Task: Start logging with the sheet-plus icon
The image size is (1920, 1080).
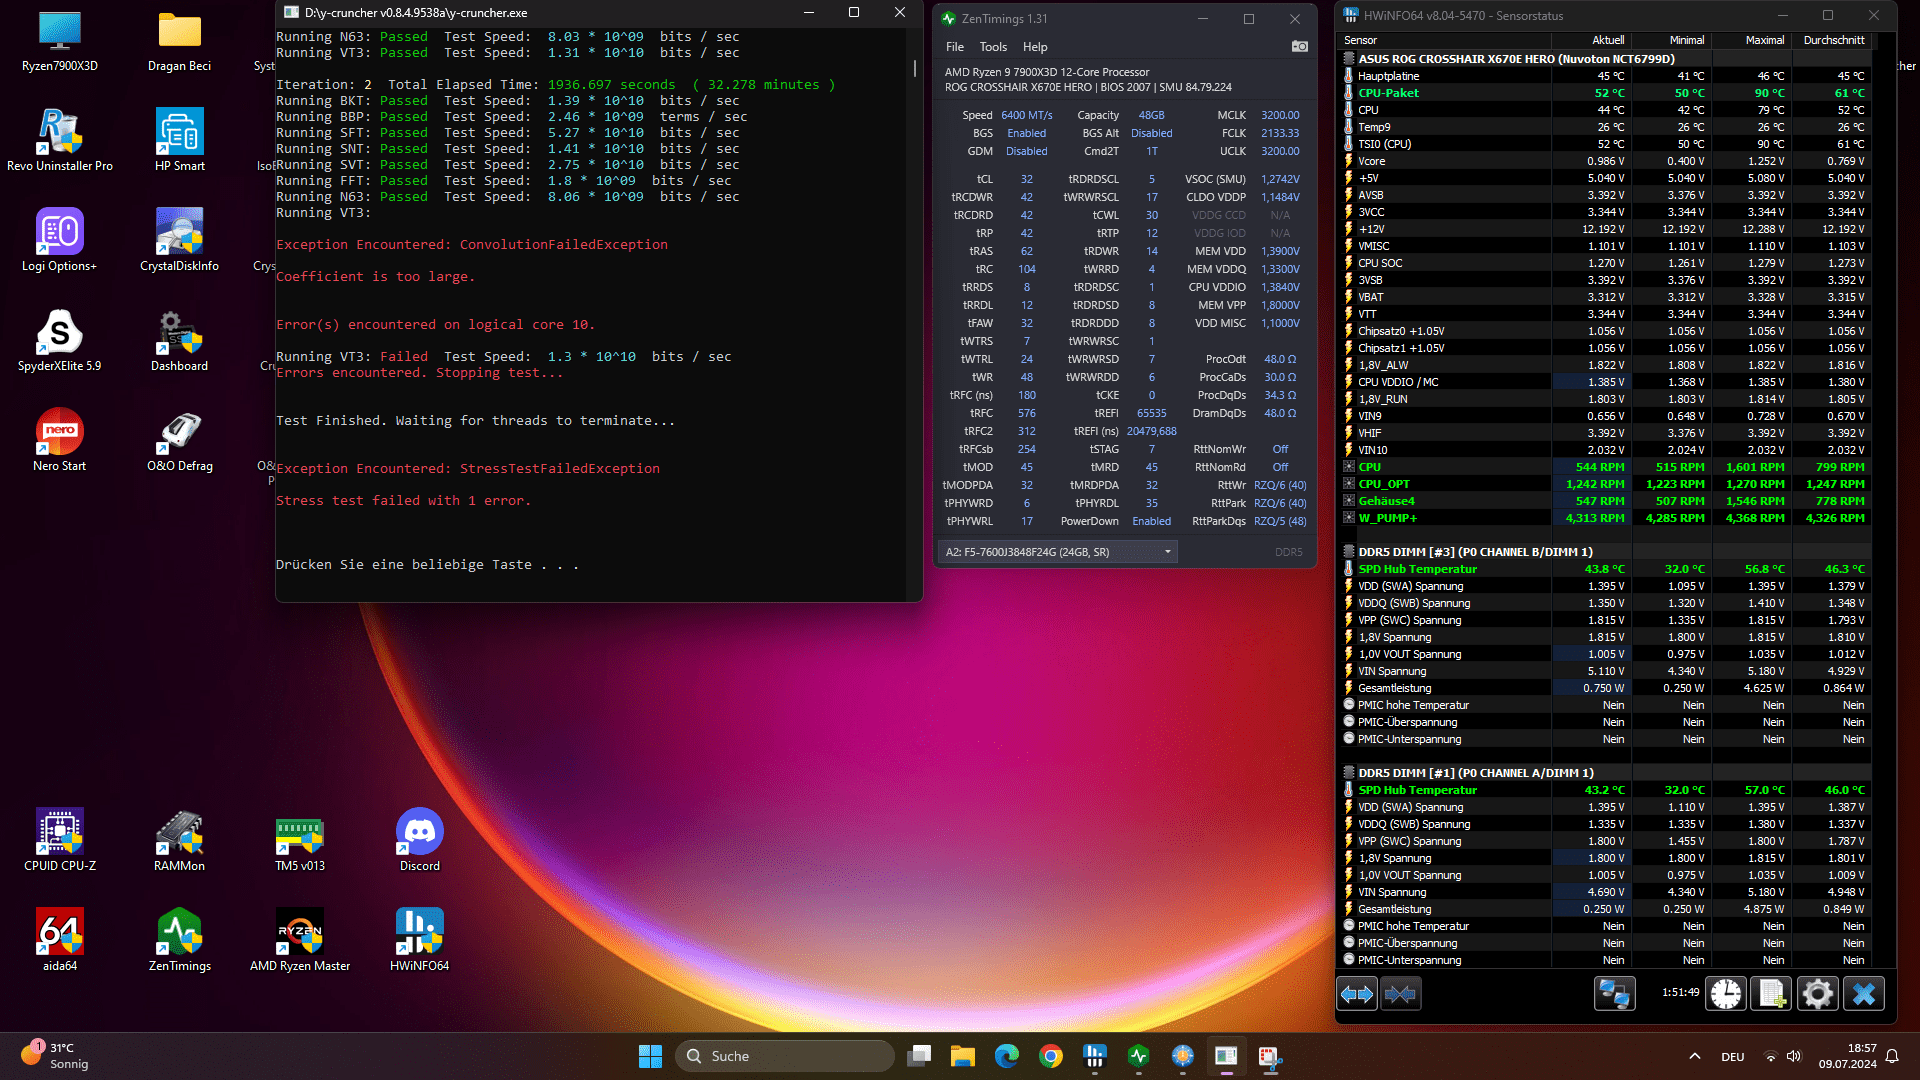Action: click(1771, 994)
